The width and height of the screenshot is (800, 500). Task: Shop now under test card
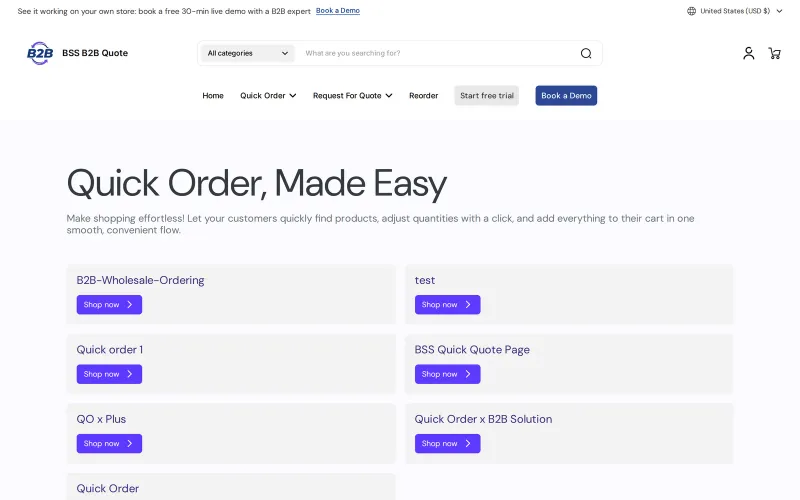point(447,305)
